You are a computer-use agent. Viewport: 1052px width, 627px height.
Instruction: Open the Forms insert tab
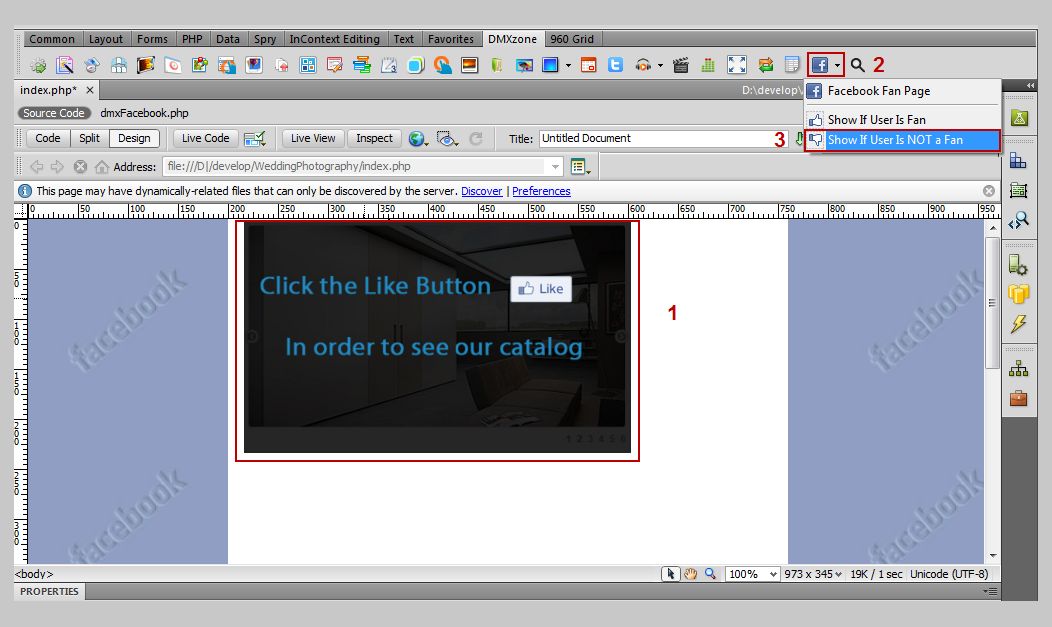point(152,39)
